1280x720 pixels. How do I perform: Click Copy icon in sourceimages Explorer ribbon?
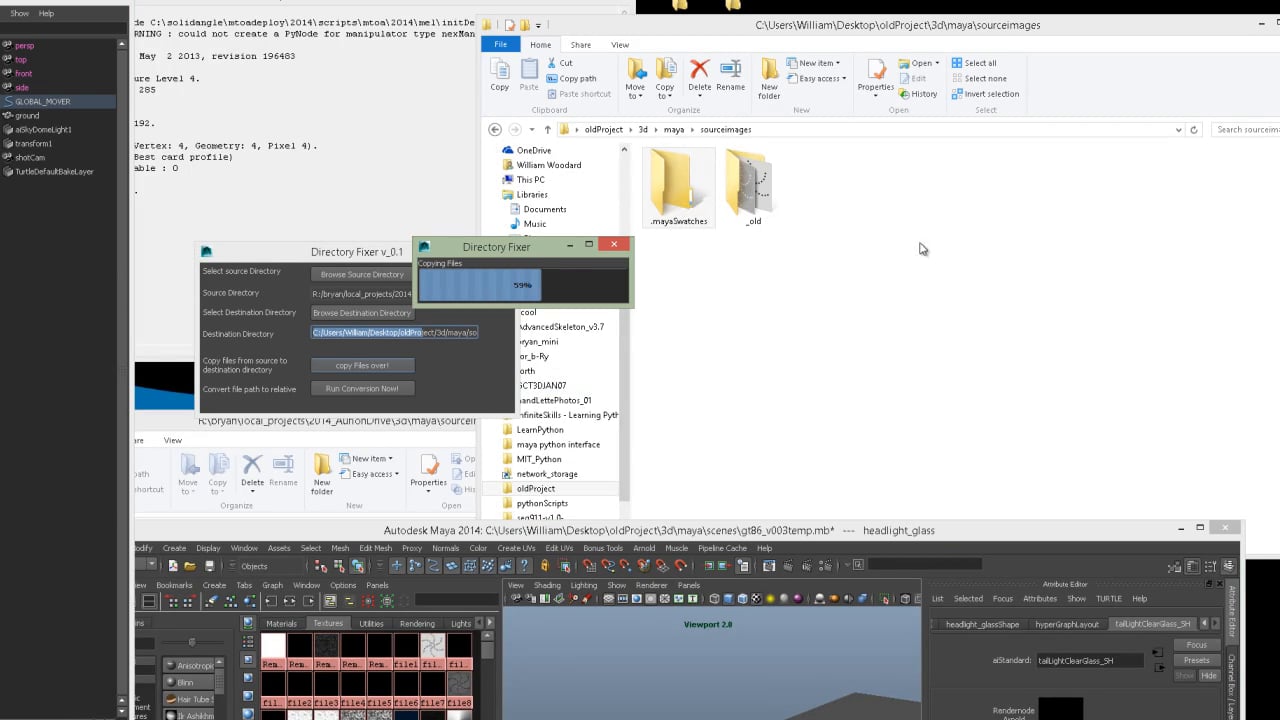click(500, 74)
